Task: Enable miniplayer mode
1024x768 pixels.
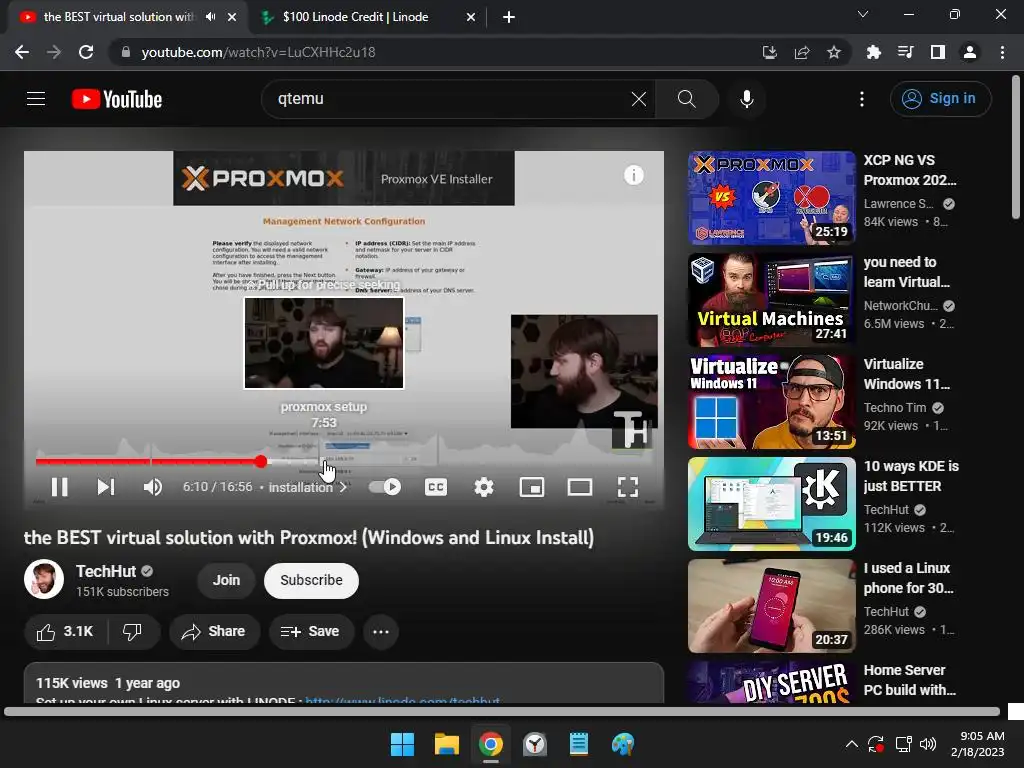Action: click(532, 487)
